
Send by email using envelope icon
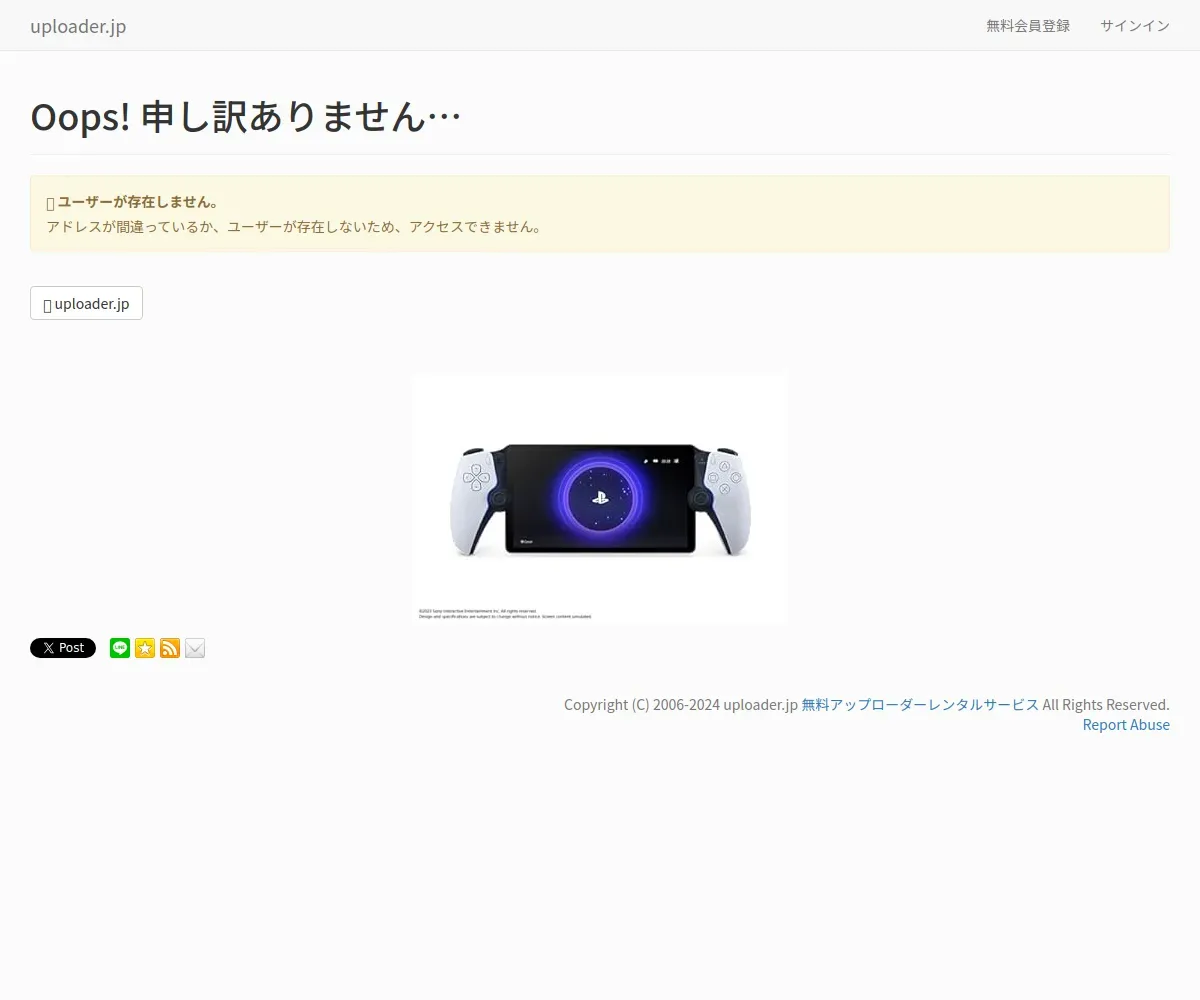pyautogui.click(x=195, y=648)
